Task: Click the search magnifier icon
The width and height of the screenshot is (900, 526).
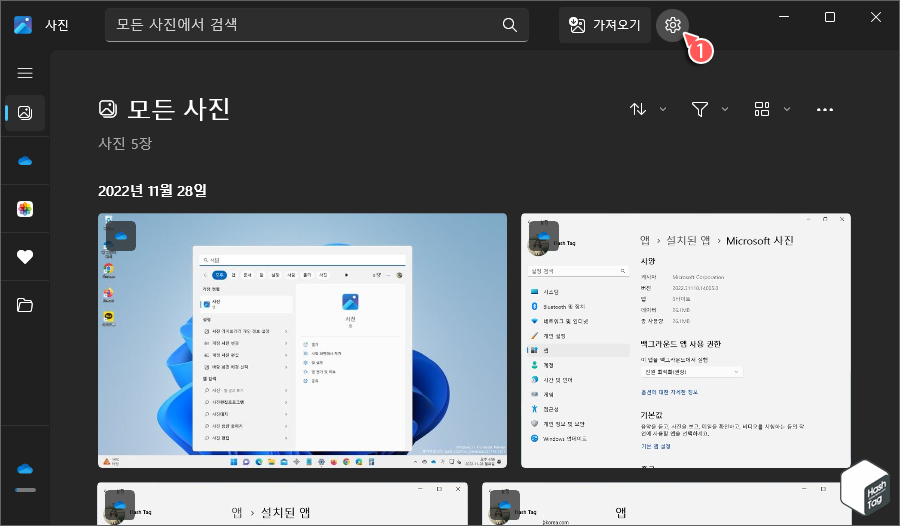Action: pyautogui.click(x=509, y=25)
